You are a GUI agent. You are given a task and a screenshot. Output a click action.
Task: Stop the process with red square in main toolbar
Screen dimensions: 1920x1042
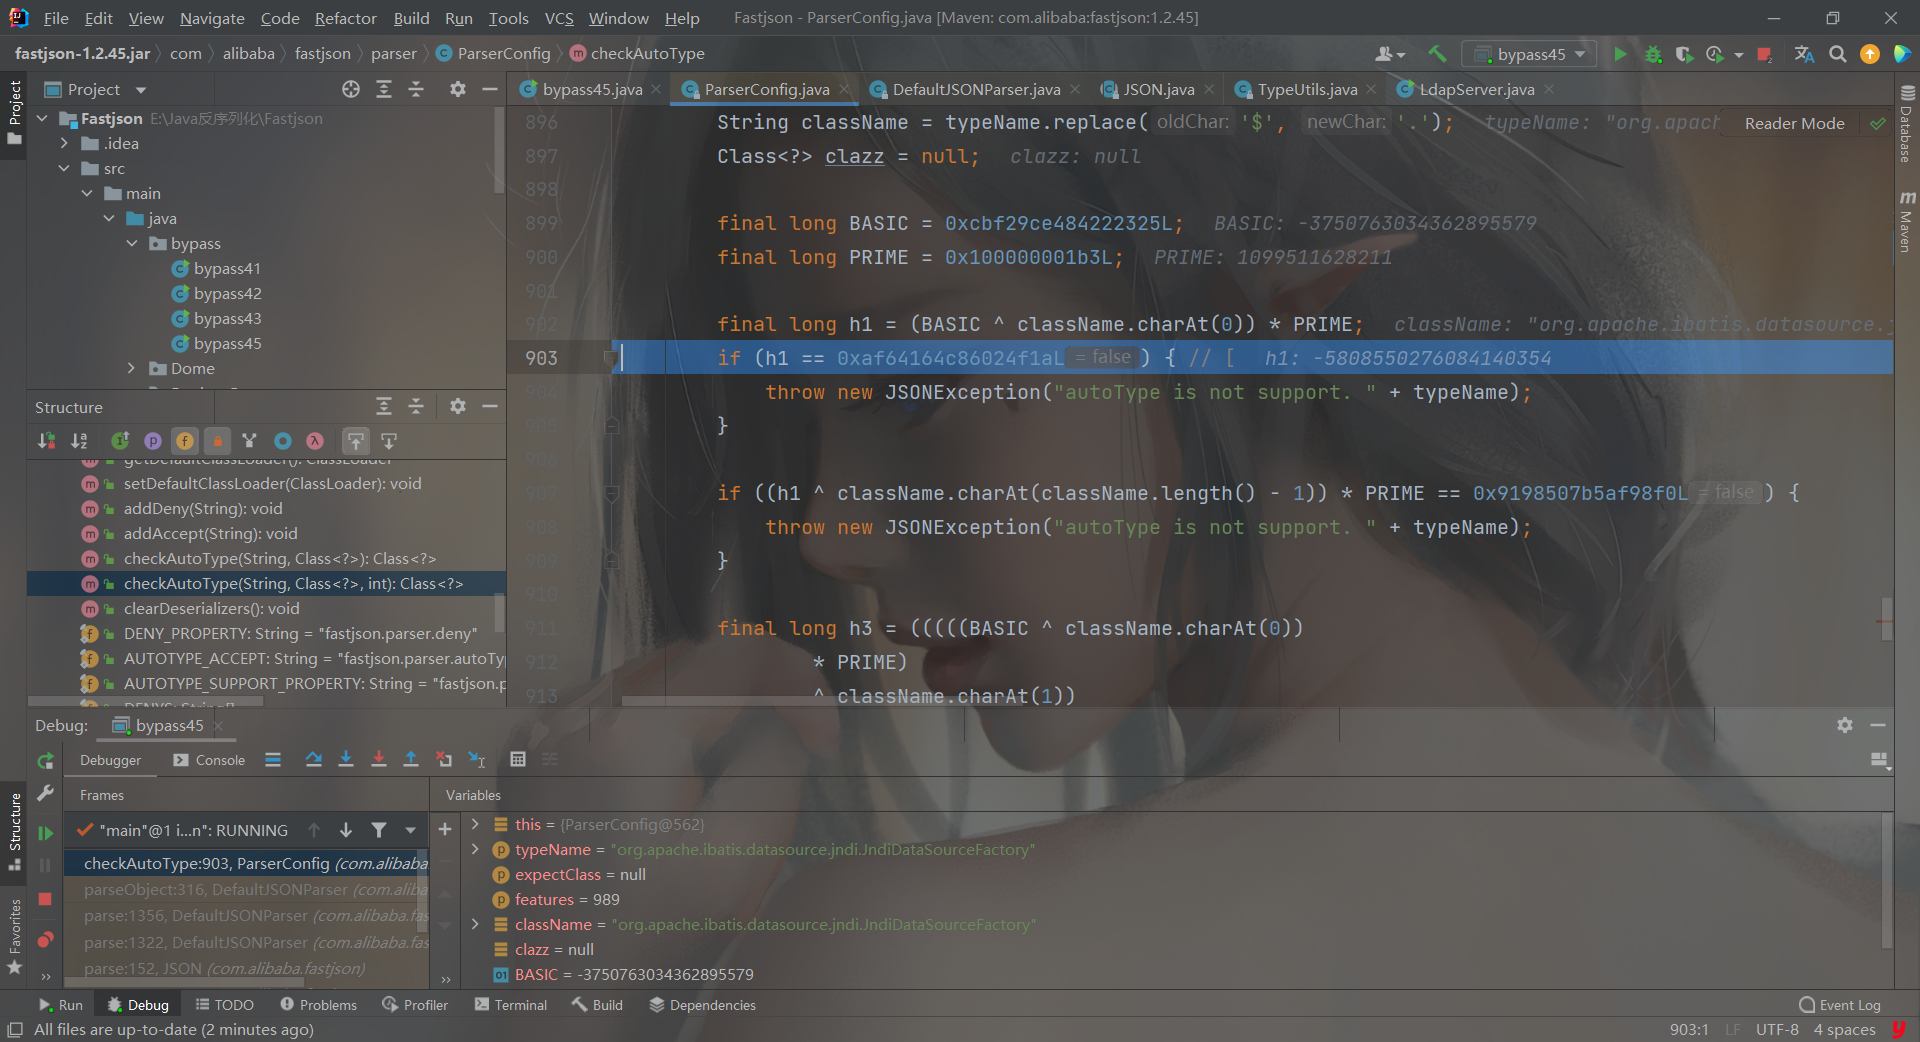coord(1765,54)
